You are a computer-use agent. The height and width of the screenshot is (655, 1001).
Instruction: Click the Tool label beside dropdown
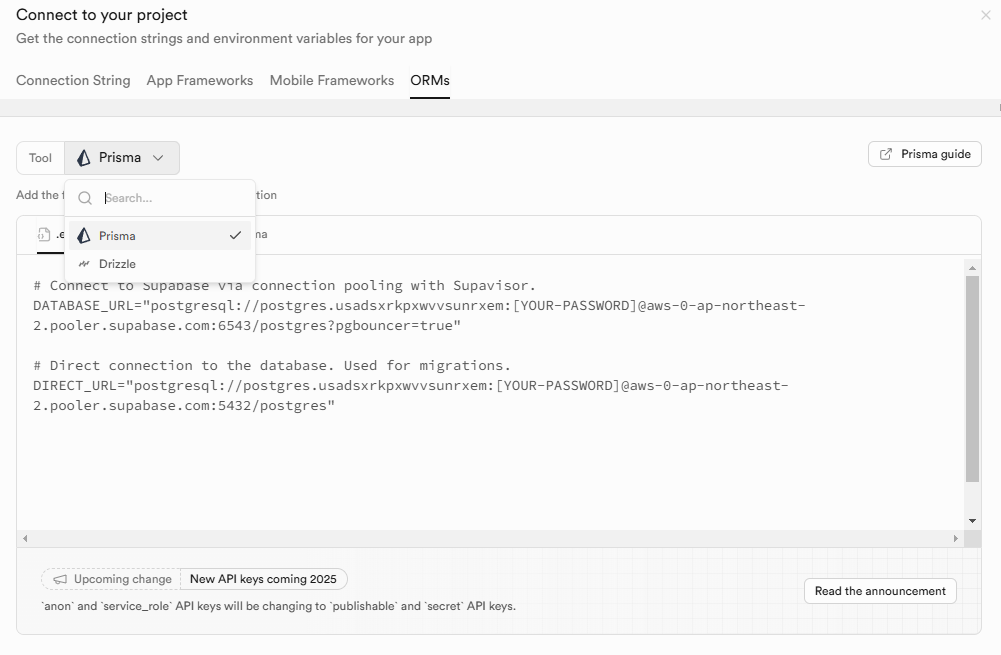pyautogui.click(x=40, y=158)
